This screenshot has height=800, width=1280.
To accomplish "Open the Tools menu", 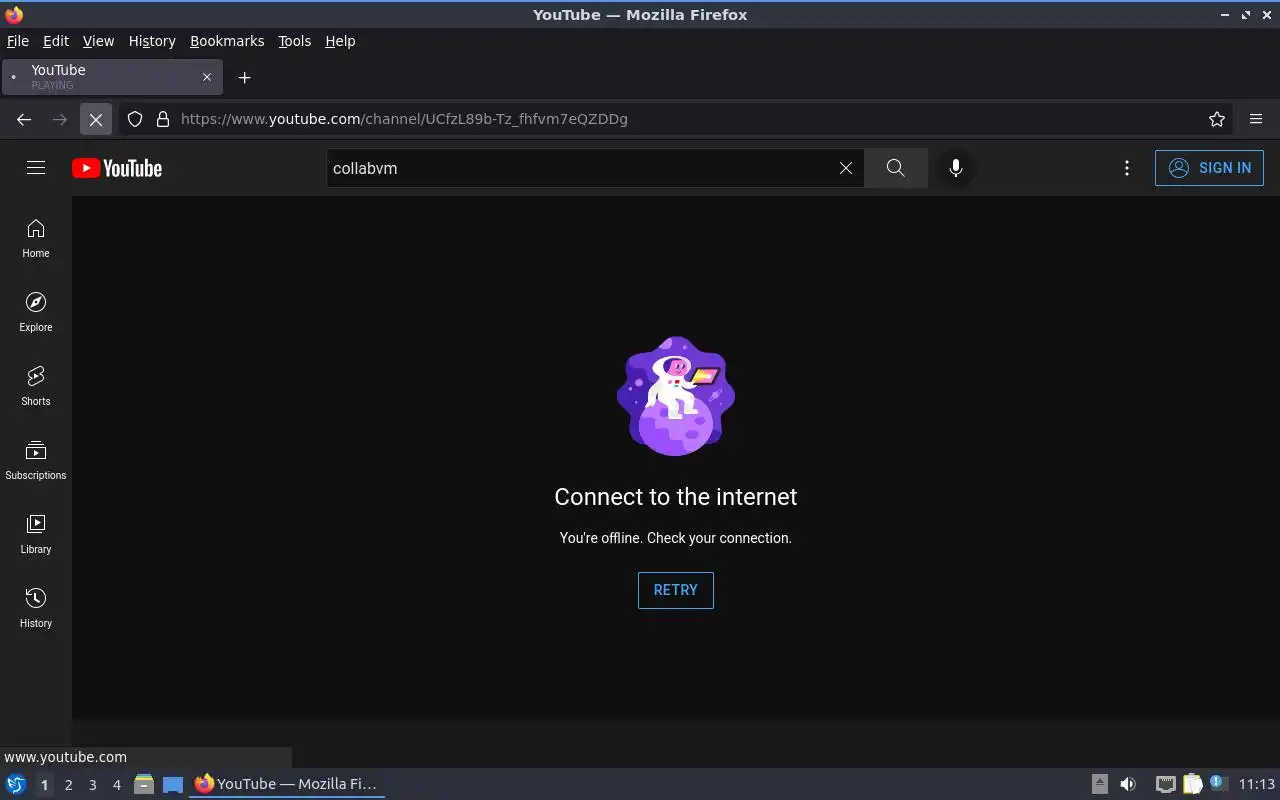I will point(295,41).
